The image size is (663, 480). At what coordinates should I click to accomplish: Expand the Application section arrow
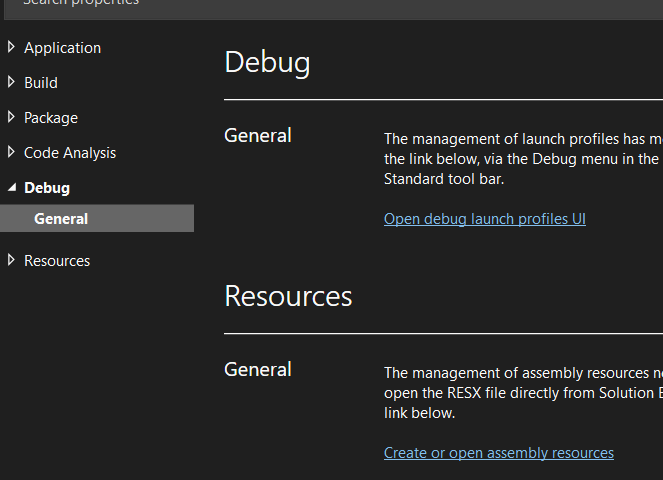(x=11, y=47)
